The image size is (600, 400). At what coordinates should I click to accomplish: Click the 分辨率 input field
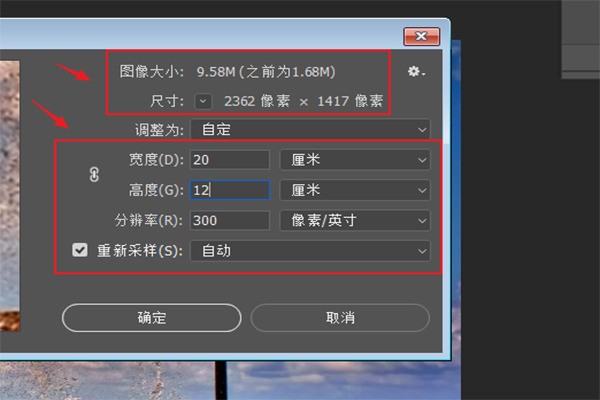[x=230, y=220]
